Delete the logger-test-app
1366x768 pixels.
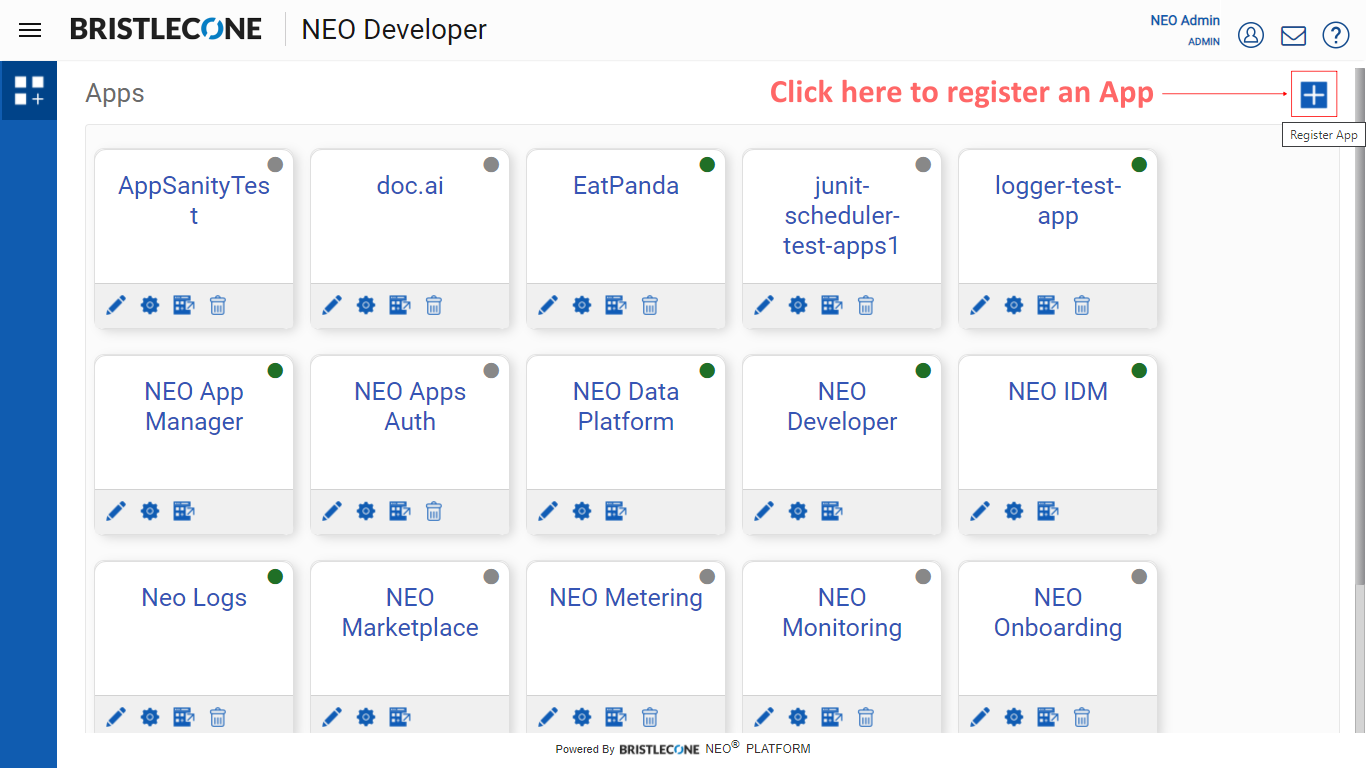click(x=1082, y=305)
